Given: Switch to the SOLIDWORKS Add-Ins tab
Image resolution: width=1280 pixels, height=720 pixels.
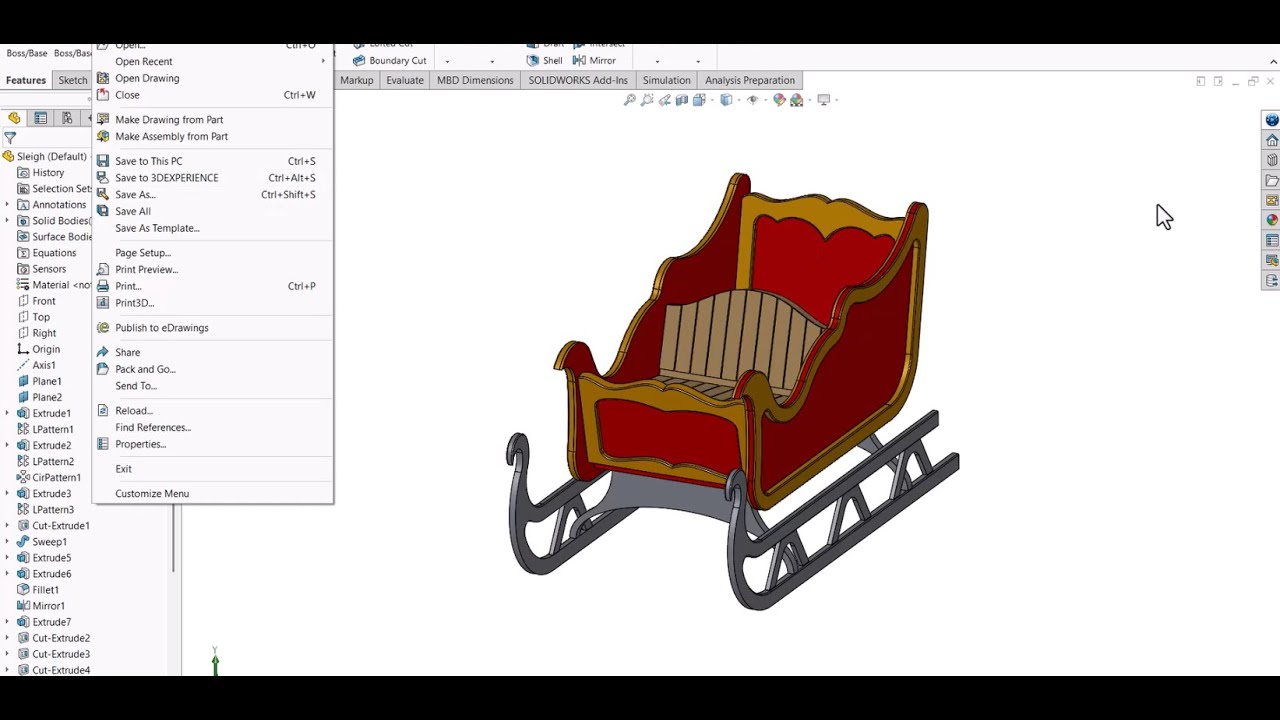Looking at the screenshot, I should click(x=578, y=80).
